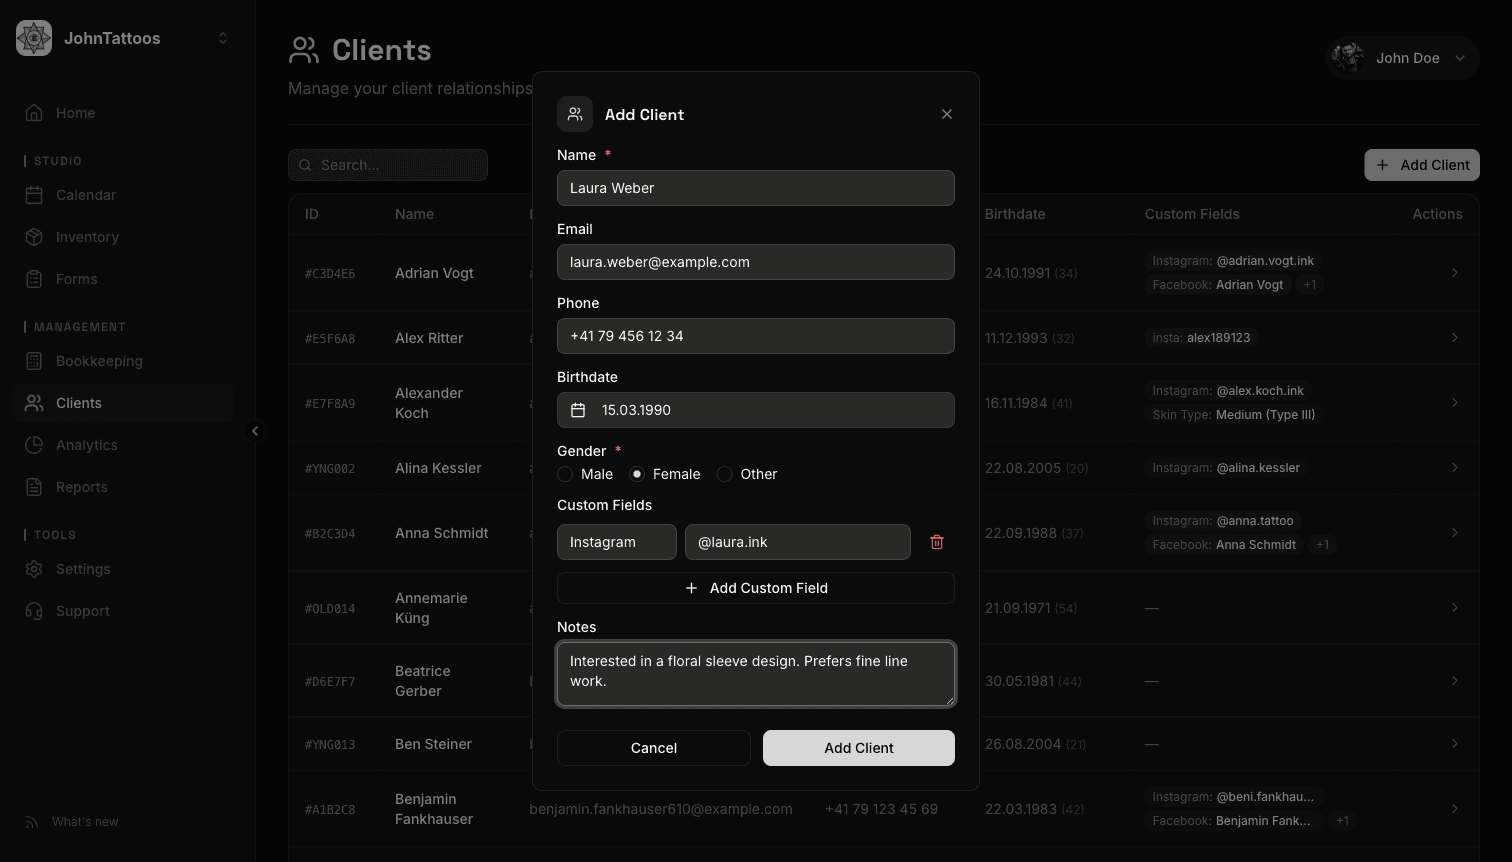Viewport: 1512px width, 862px height.
Task: Select the Male gender radio button
Action: pos(564,473)
